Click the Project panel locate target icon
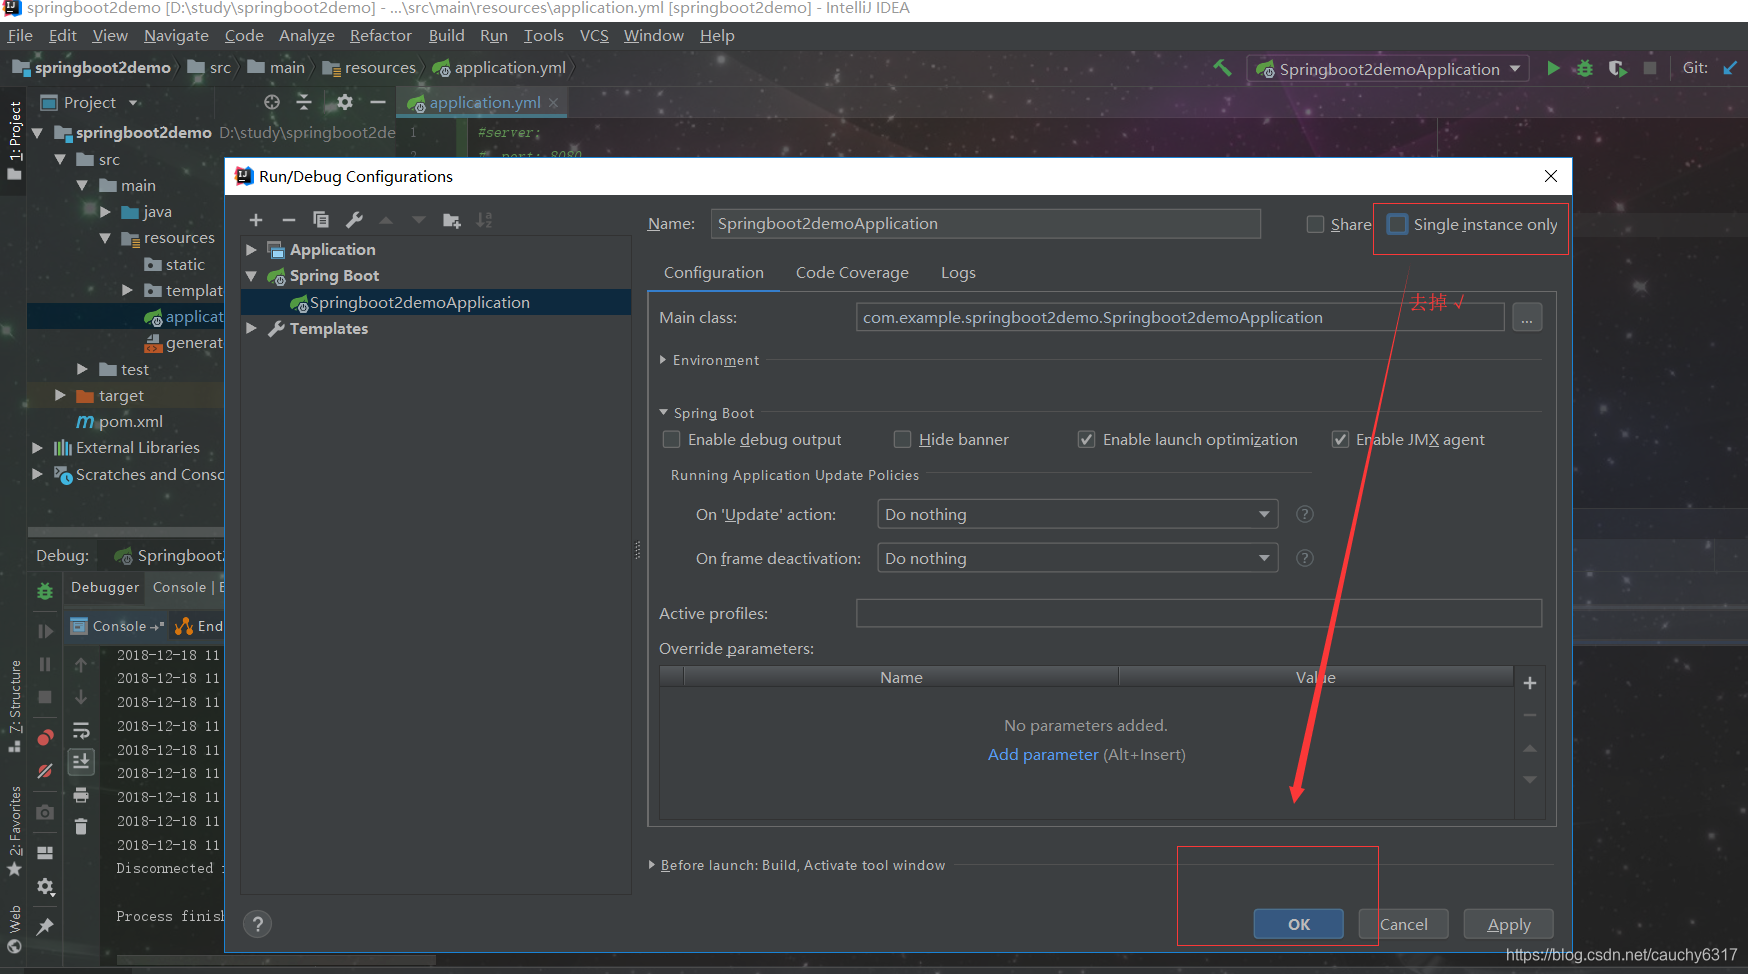The width and height of the screenshot is (1748, 974). tap(272, 102)
